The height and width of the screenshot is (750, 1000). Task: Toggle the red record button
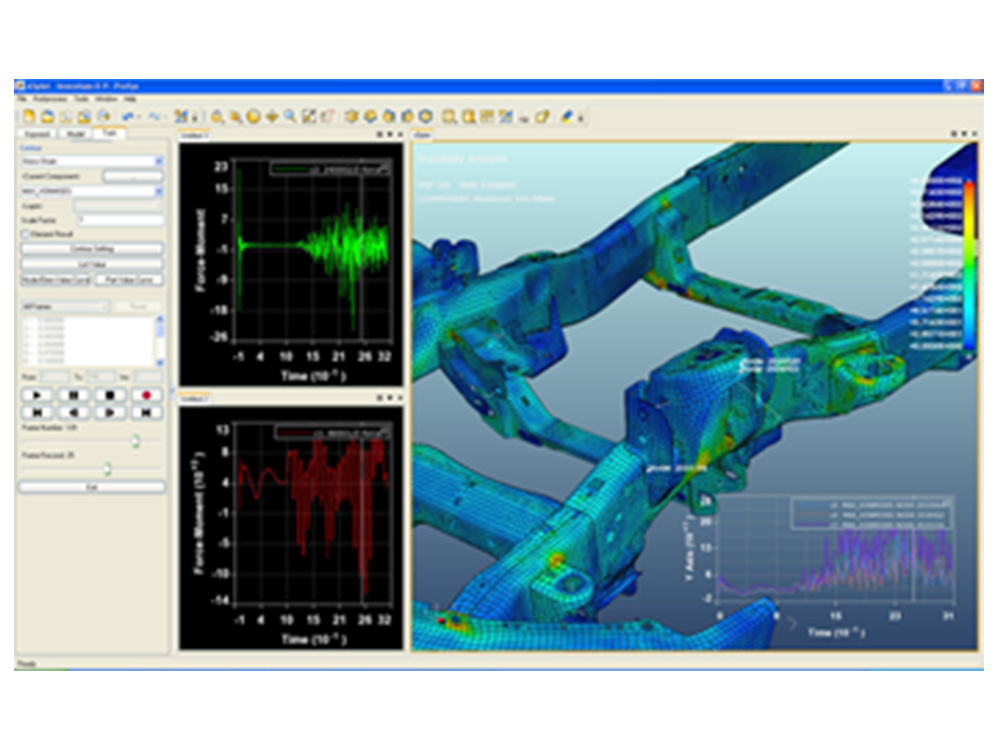(147, 395)
